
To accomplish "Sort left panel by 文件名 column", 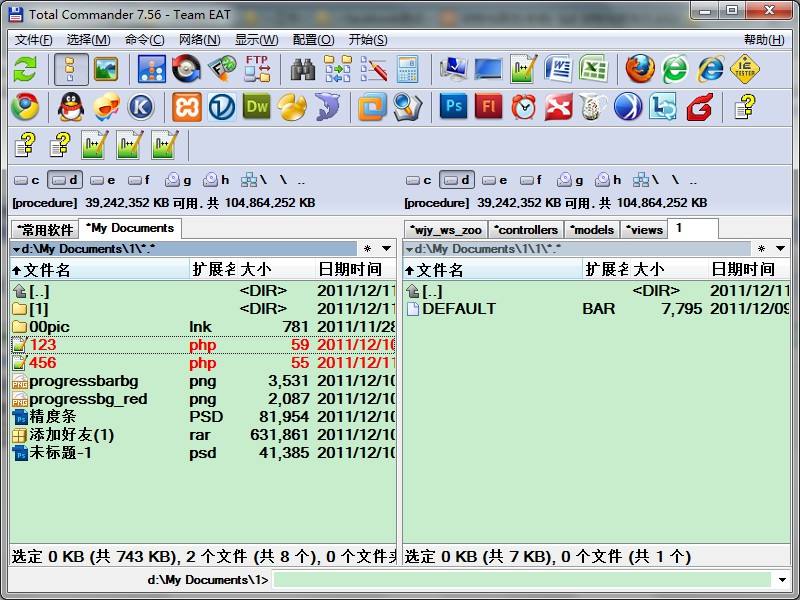I will (x=99, y=269).
